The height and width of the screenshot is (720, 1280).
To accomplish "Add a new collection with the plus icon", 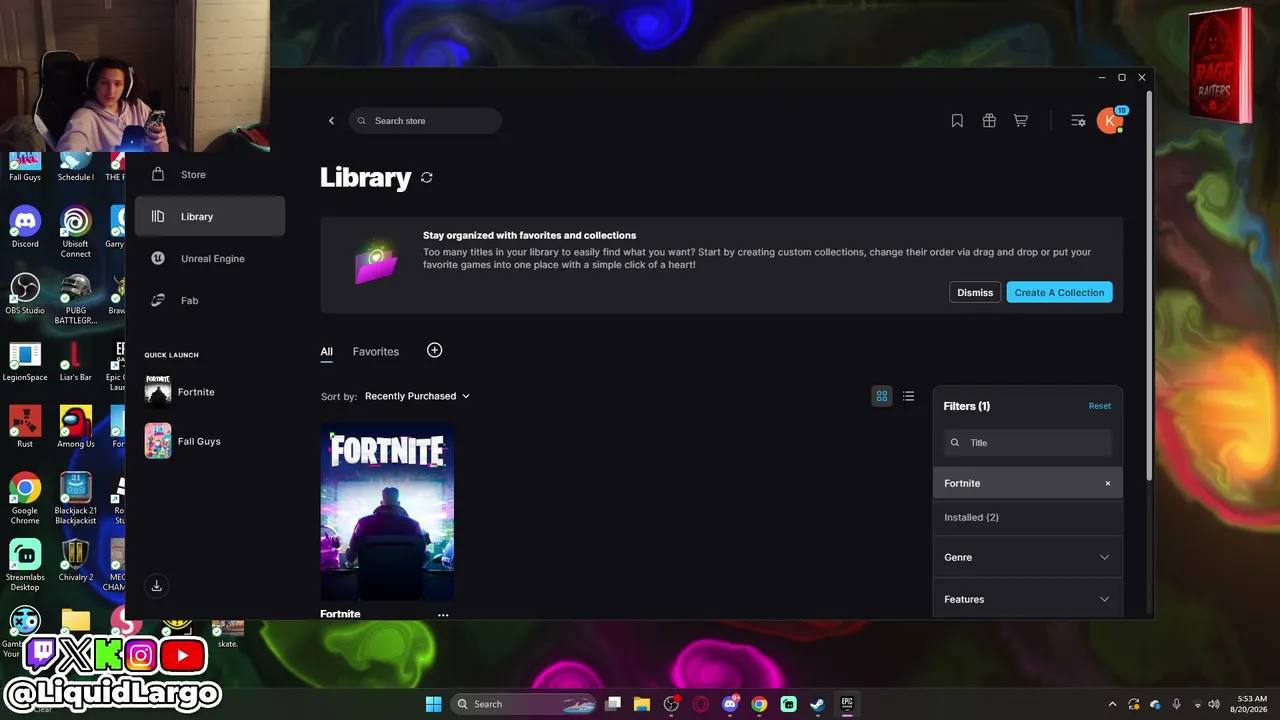I will tap(434, 350).
